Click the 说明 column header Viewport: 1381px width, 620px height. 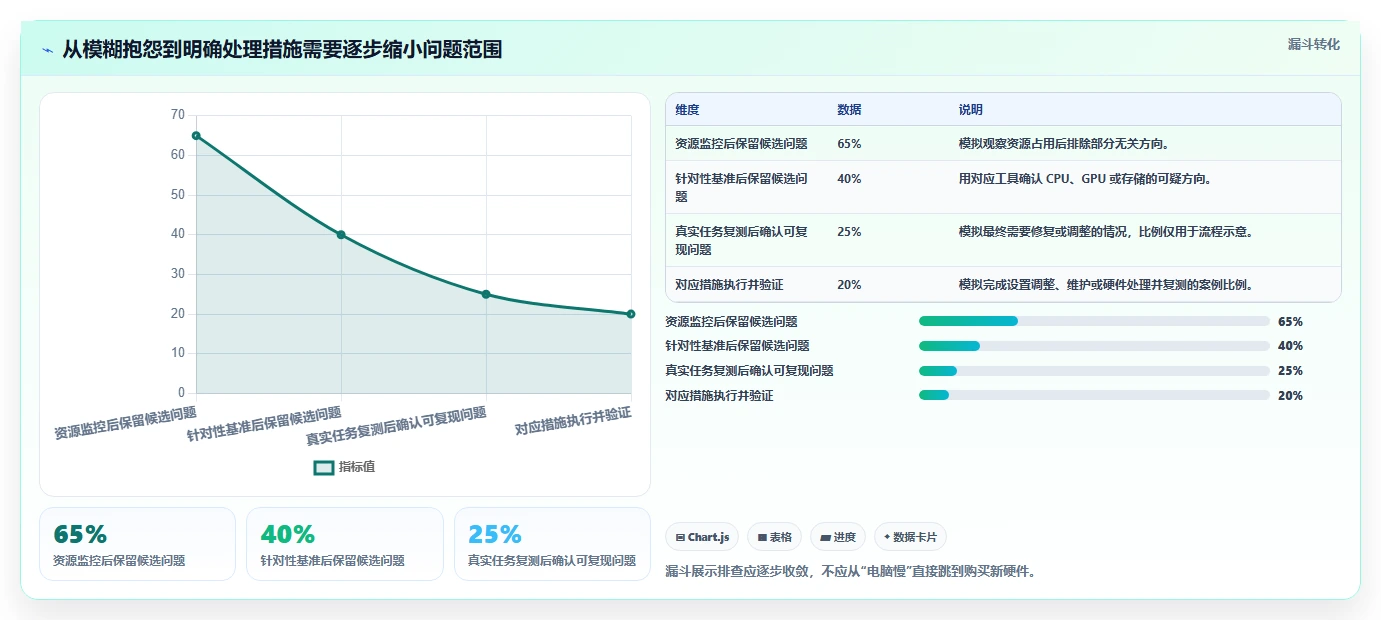click(971, 110)
